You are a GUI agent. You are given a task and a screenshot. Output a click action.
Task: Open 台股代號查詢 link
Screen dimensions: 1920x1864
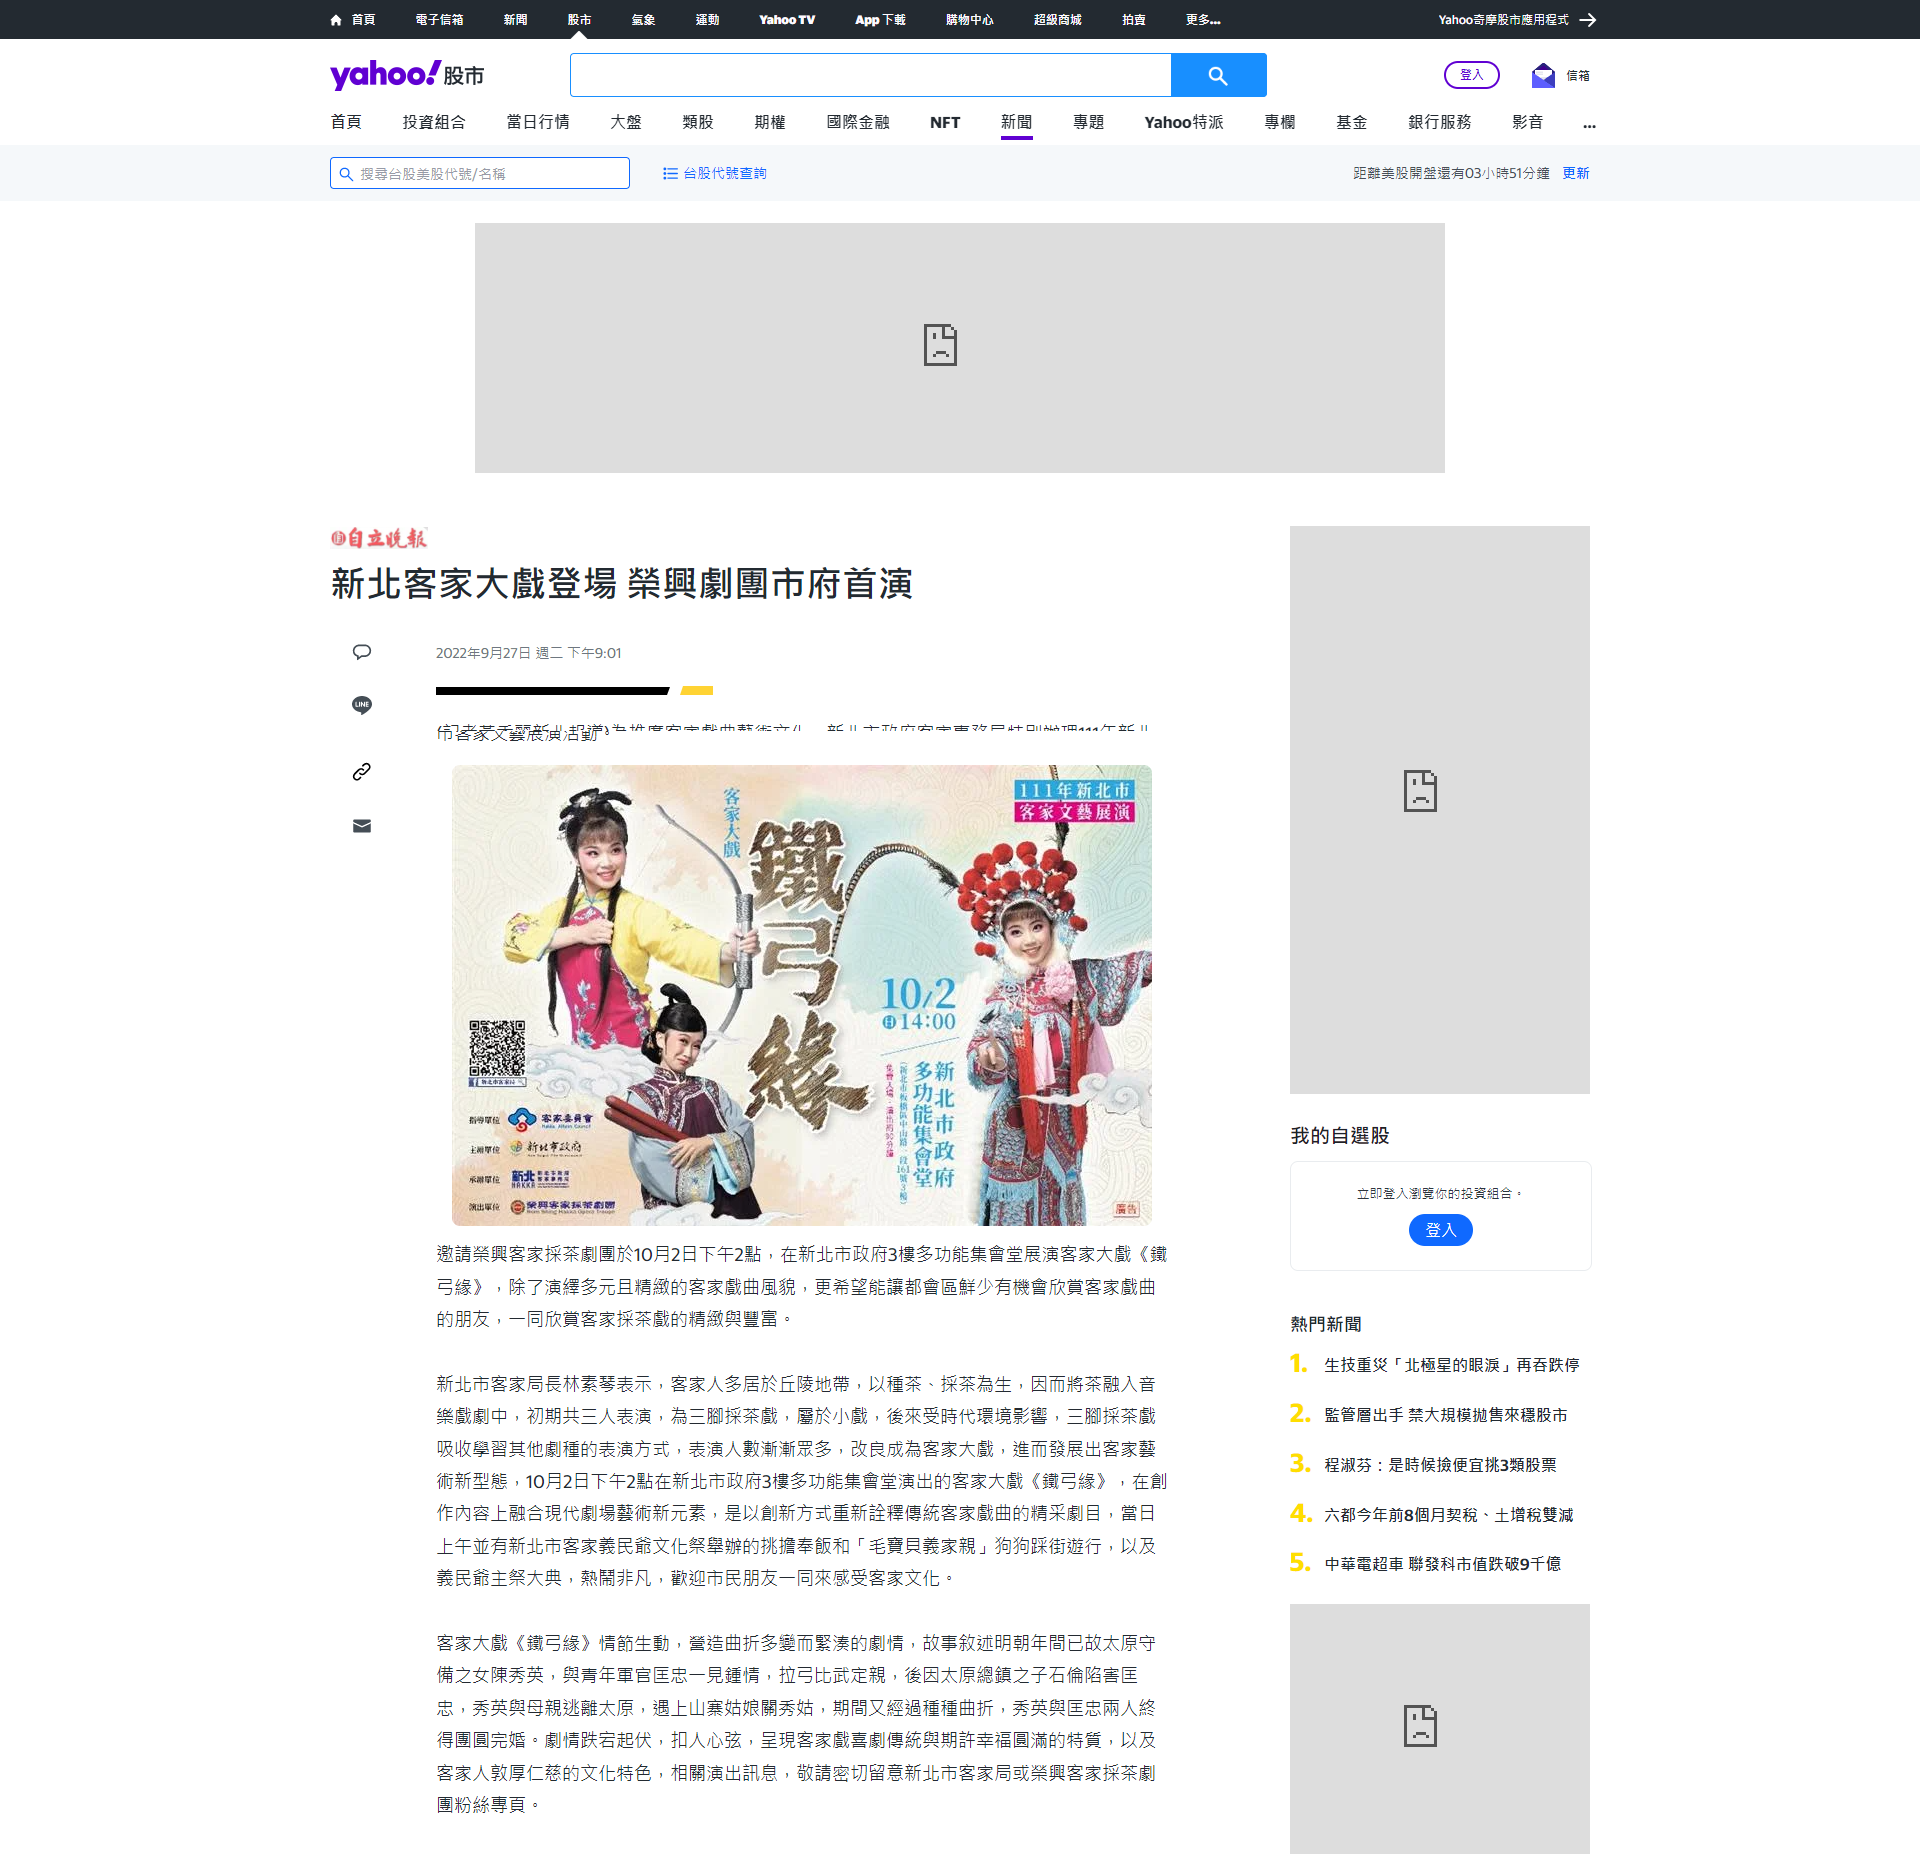(725, 173)
